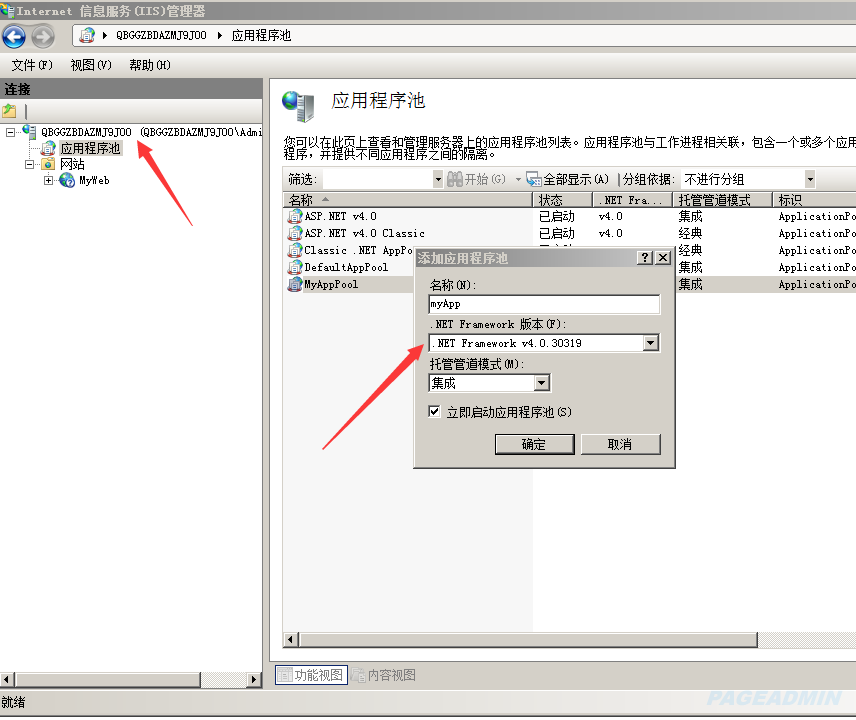Click the left scroll arrow of pool list
This screenshot has height=720, width=856.
[x=290, y=640]
